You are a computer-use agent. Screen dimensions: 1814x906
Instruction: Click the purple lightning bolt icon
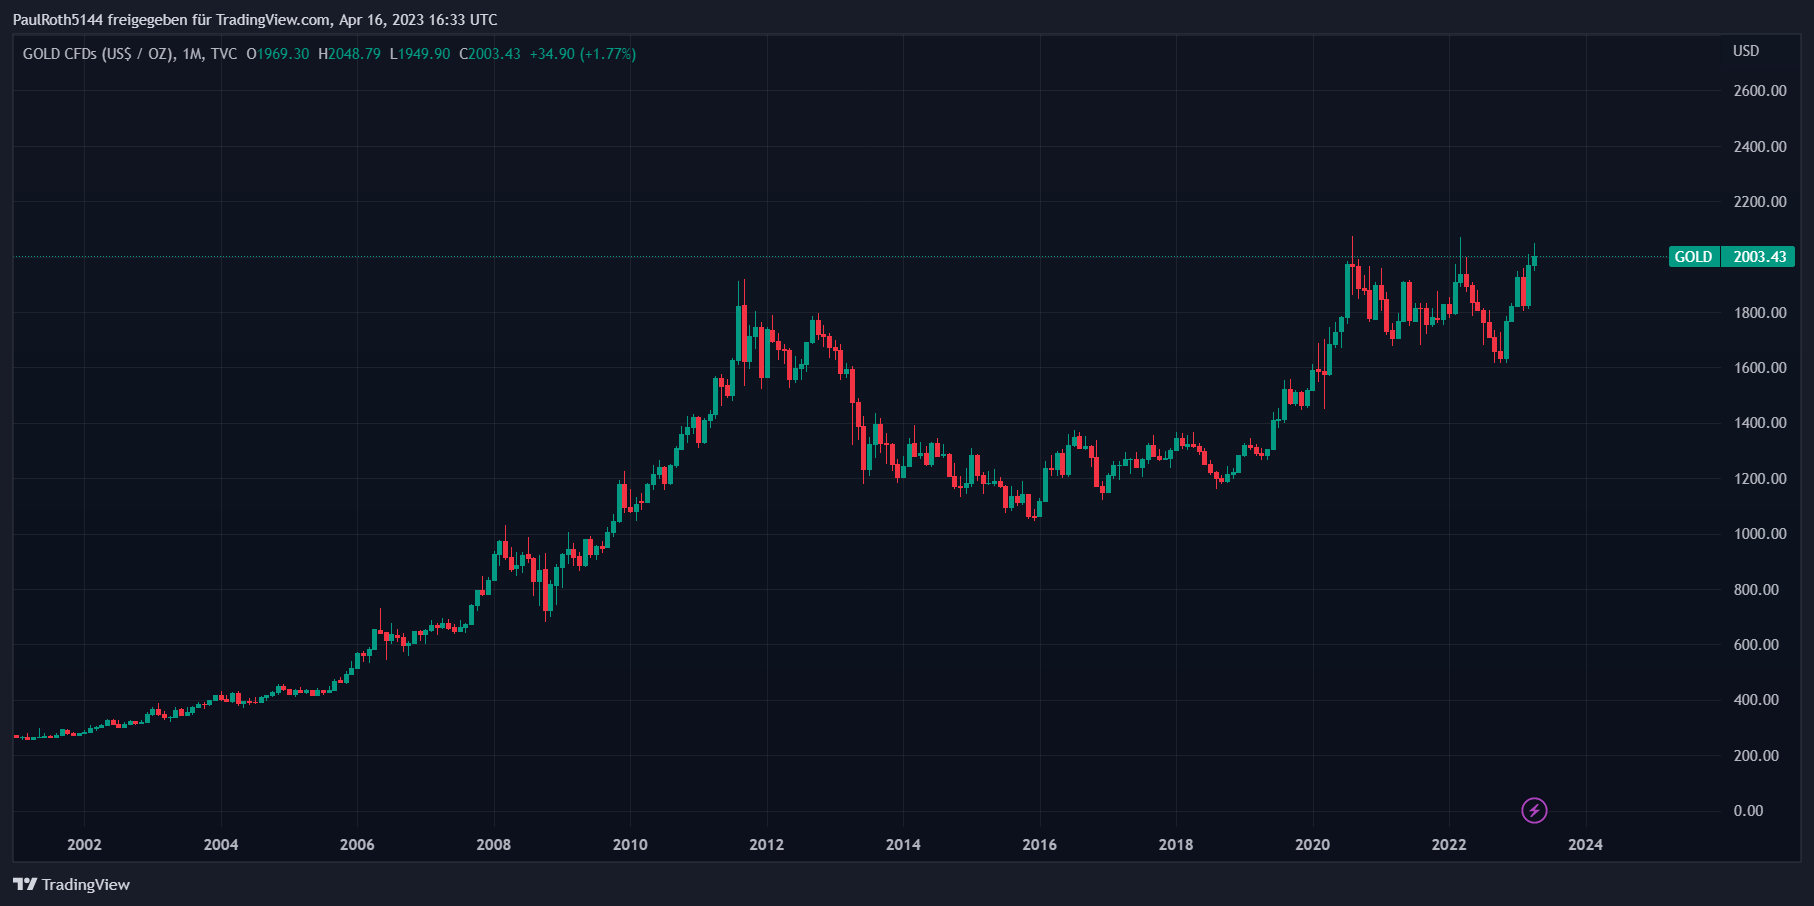[1534, 810]
